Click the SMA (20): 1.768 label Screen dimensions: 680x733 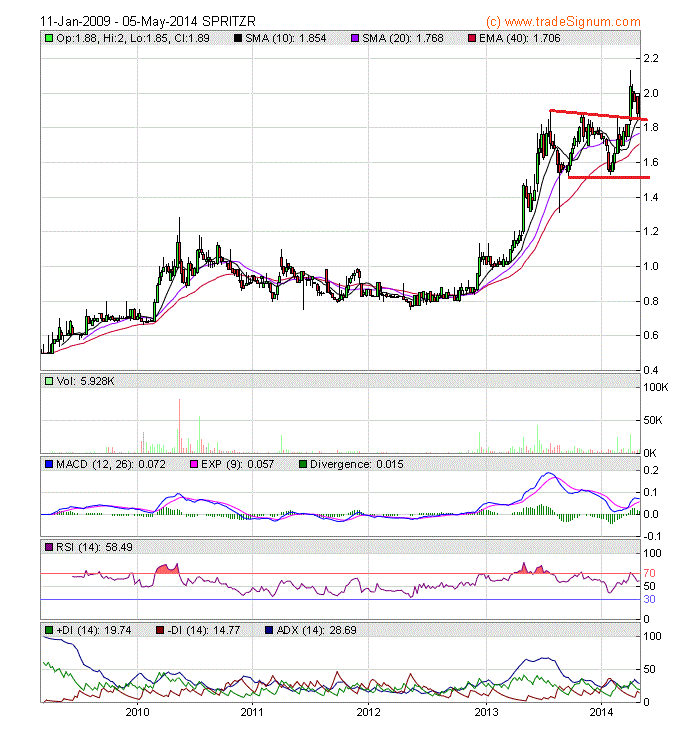tap(403, 38)
